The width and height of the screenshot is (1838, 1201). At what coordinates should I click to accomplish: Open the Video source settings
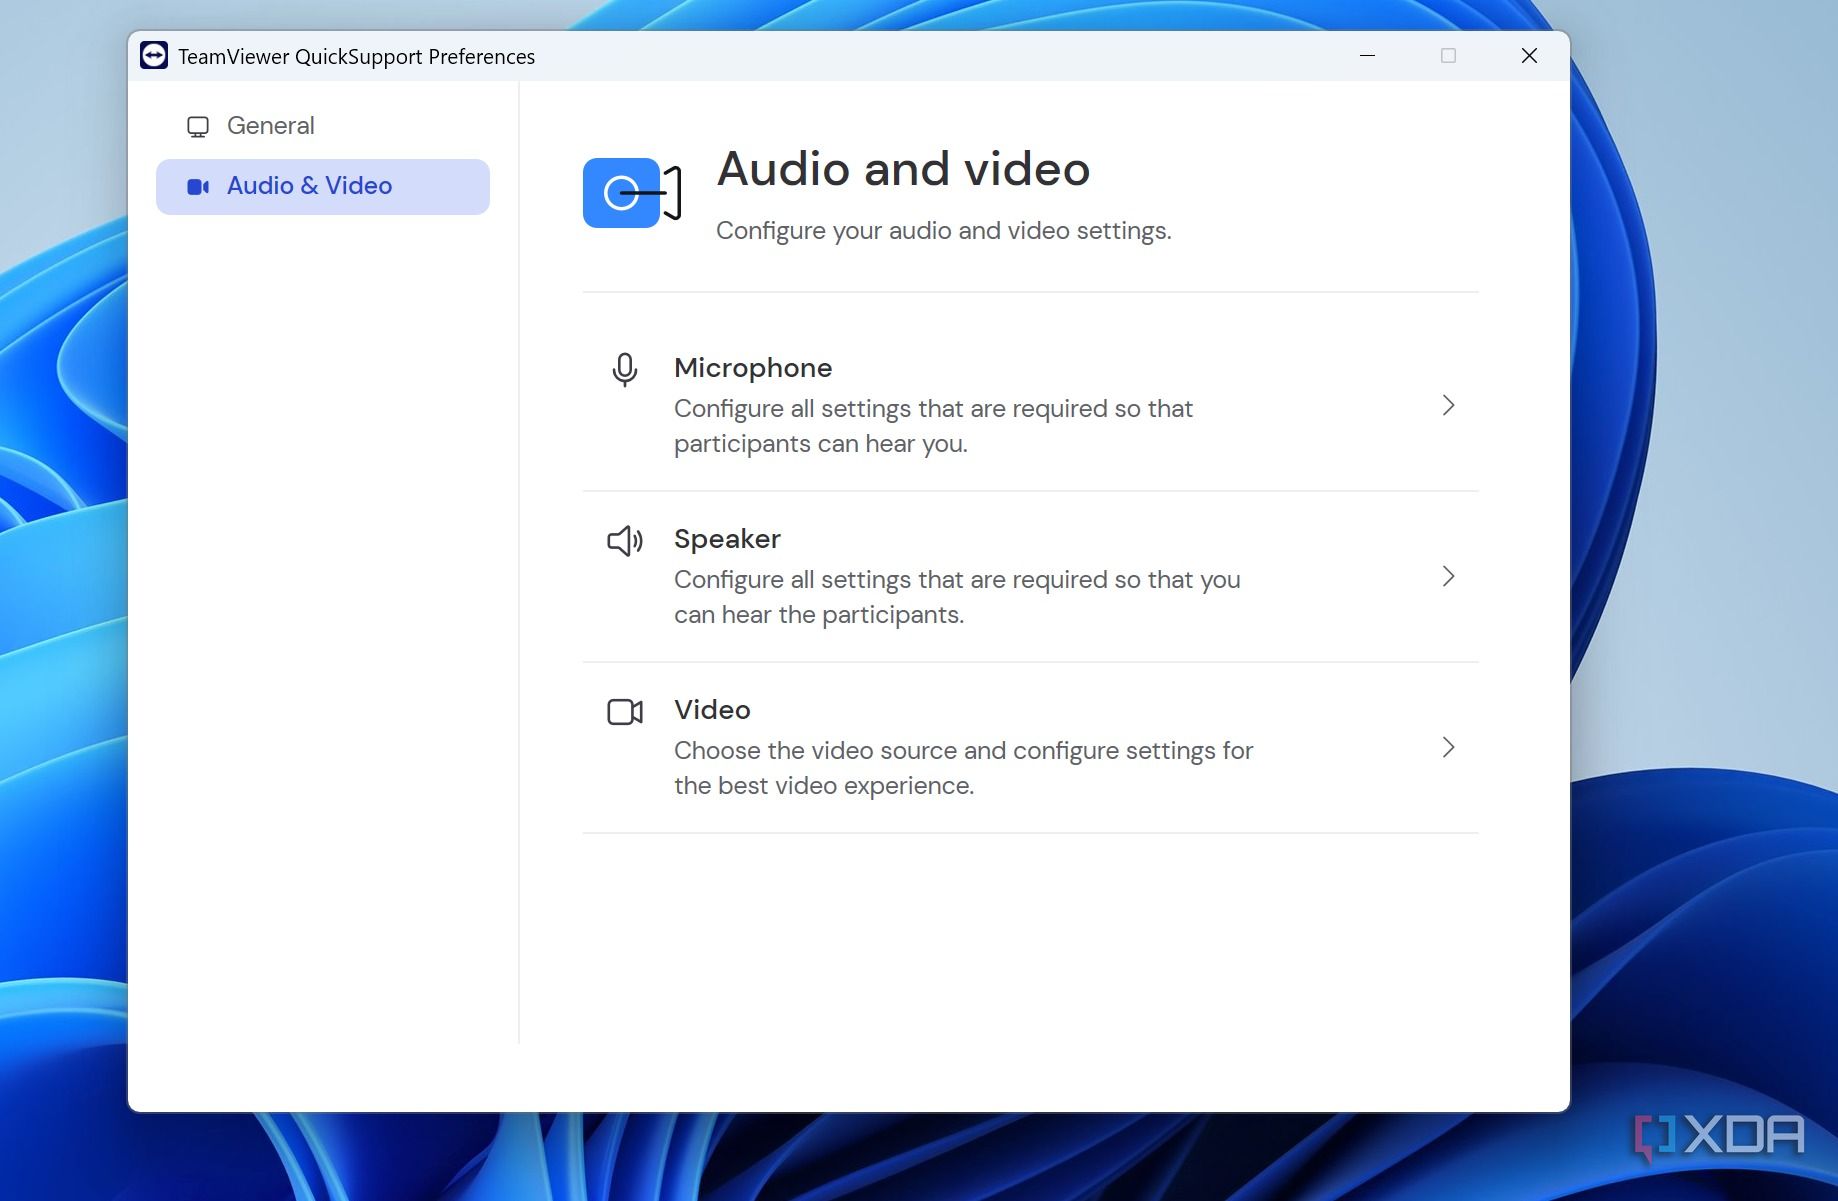tap(711, 710)
